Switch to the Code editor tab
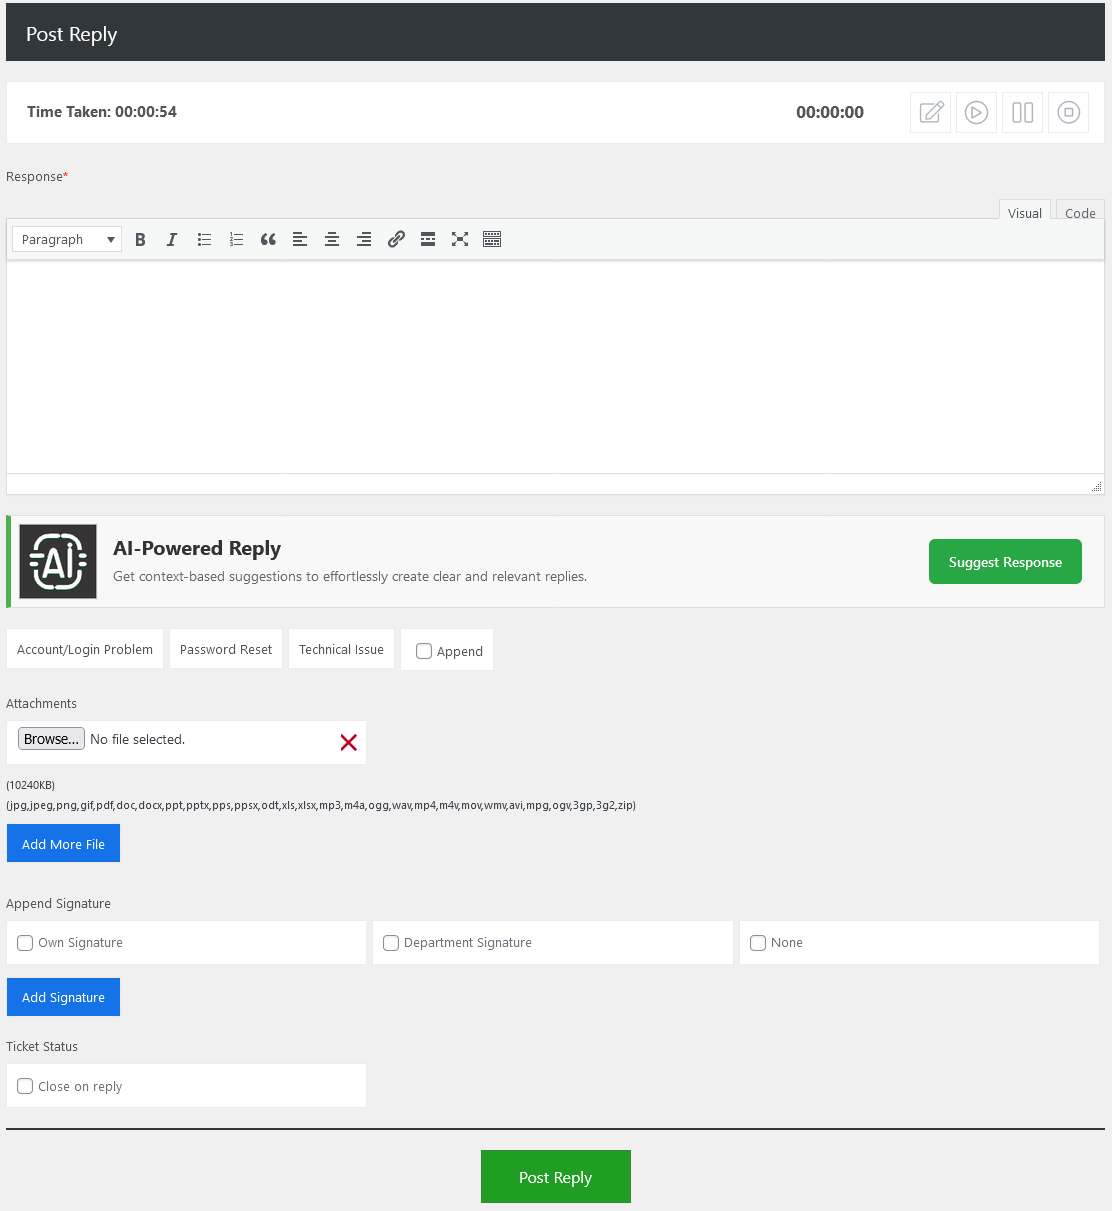The height and width of the screenshot is (1211, 1112). click(x=1079, y=213)
